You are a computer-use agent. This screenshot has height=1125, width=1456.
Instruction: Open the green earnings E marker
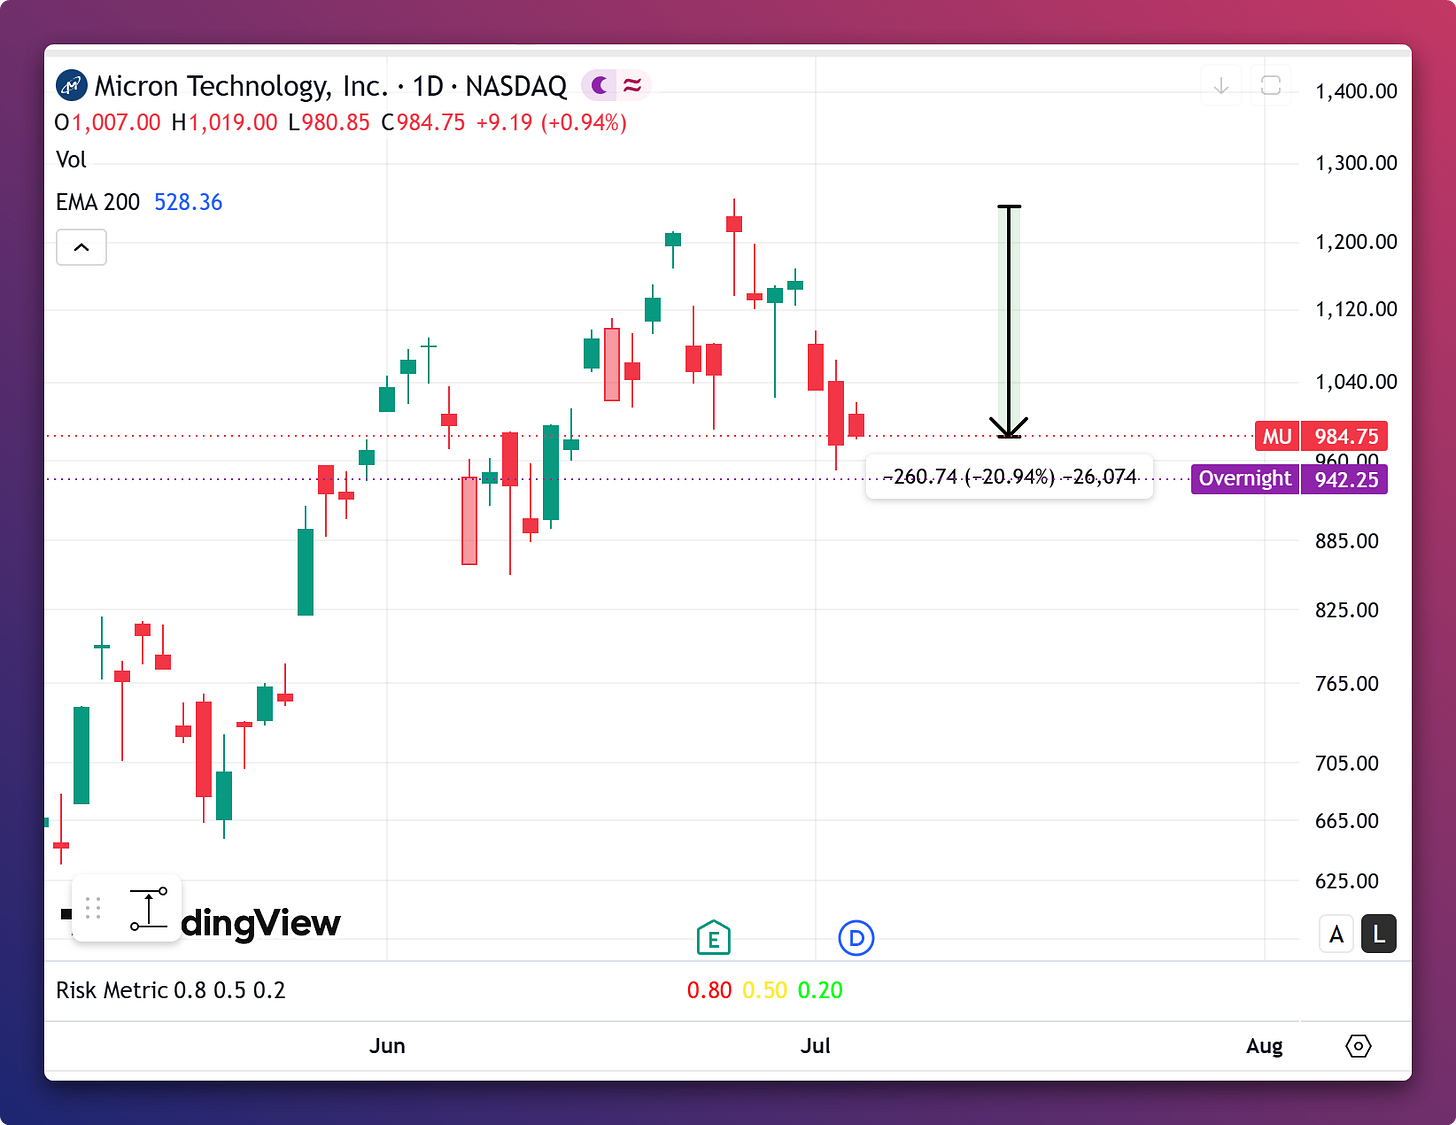click(x=713, y=938)
